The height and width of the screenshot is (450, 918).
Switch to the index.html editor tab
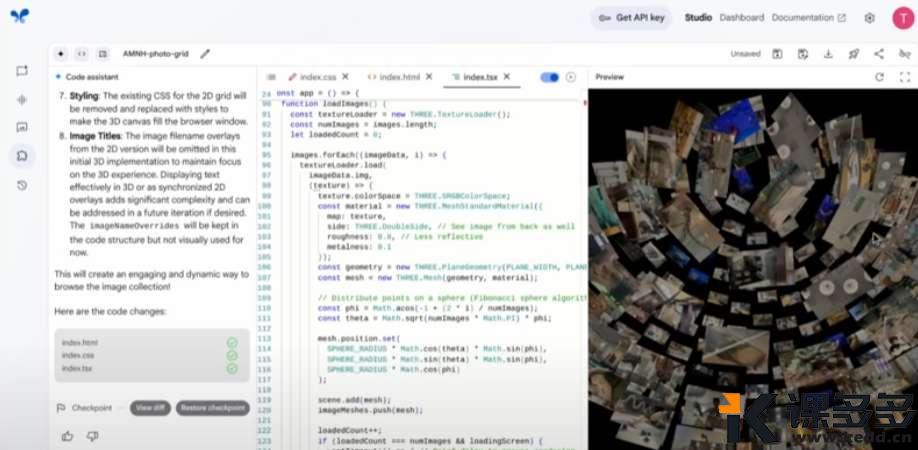(x=399, y=77)
